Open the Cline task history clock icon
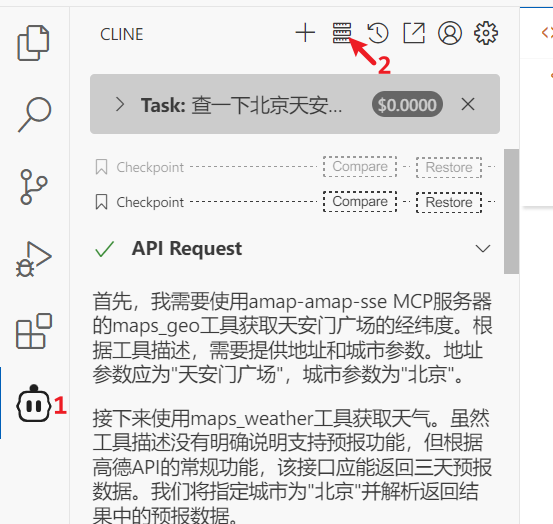Image resolution: width=553 pixels, height=524 pixels. (x=378, y=33)
